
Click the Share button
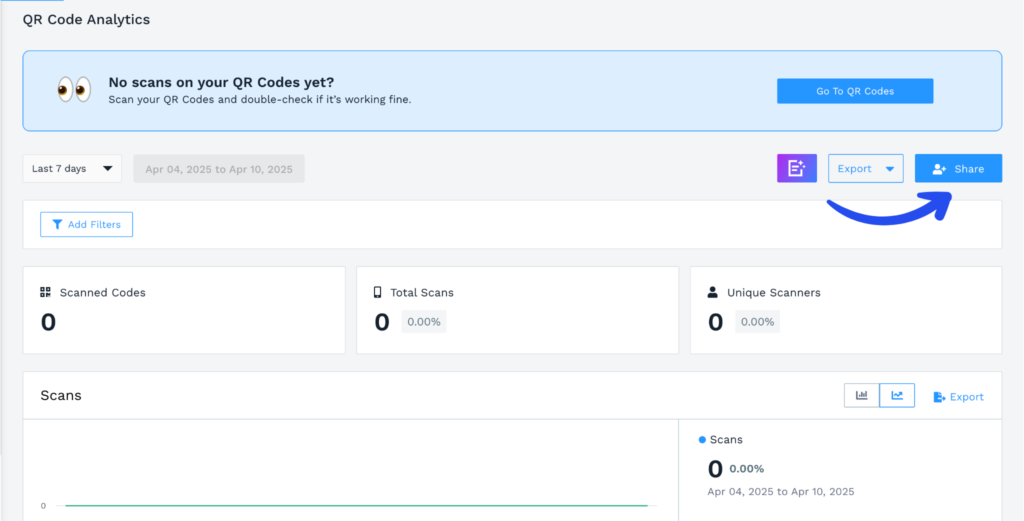[x=958, y=168]
